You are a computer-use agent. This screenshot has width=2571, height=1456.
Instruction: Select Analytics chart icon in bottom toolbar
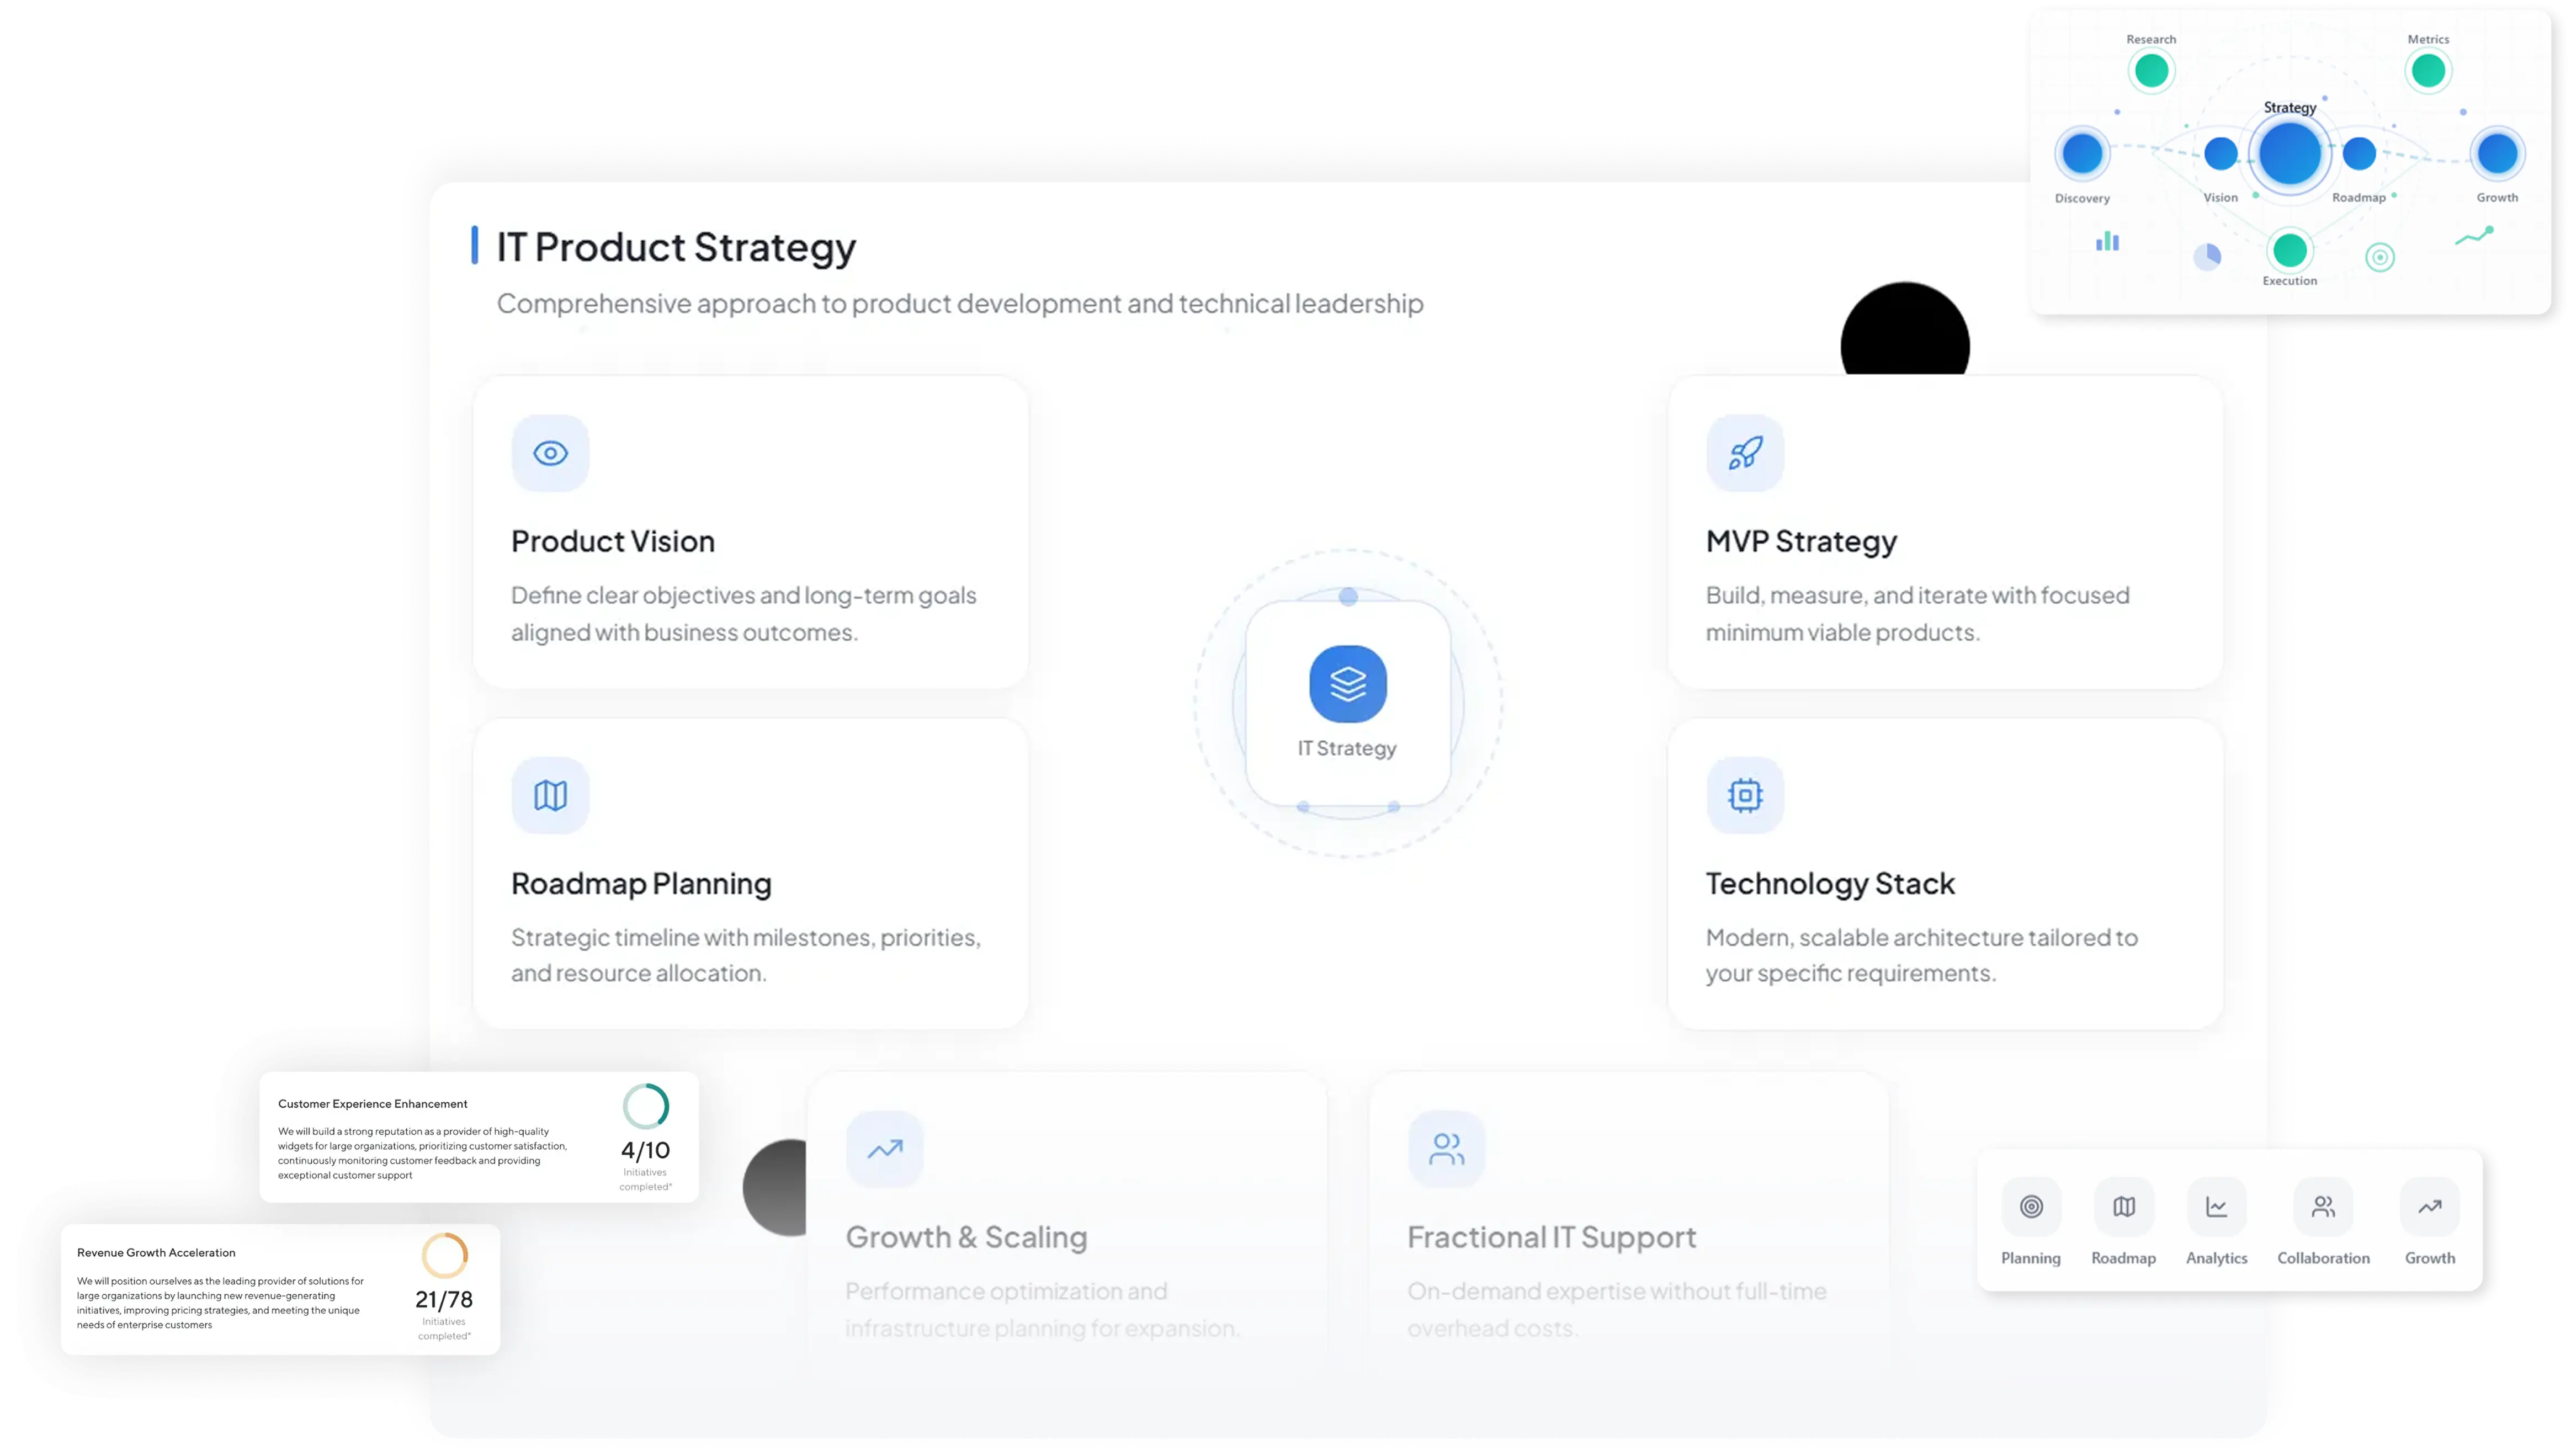pyautogui.click(x=2216, y=1206)
